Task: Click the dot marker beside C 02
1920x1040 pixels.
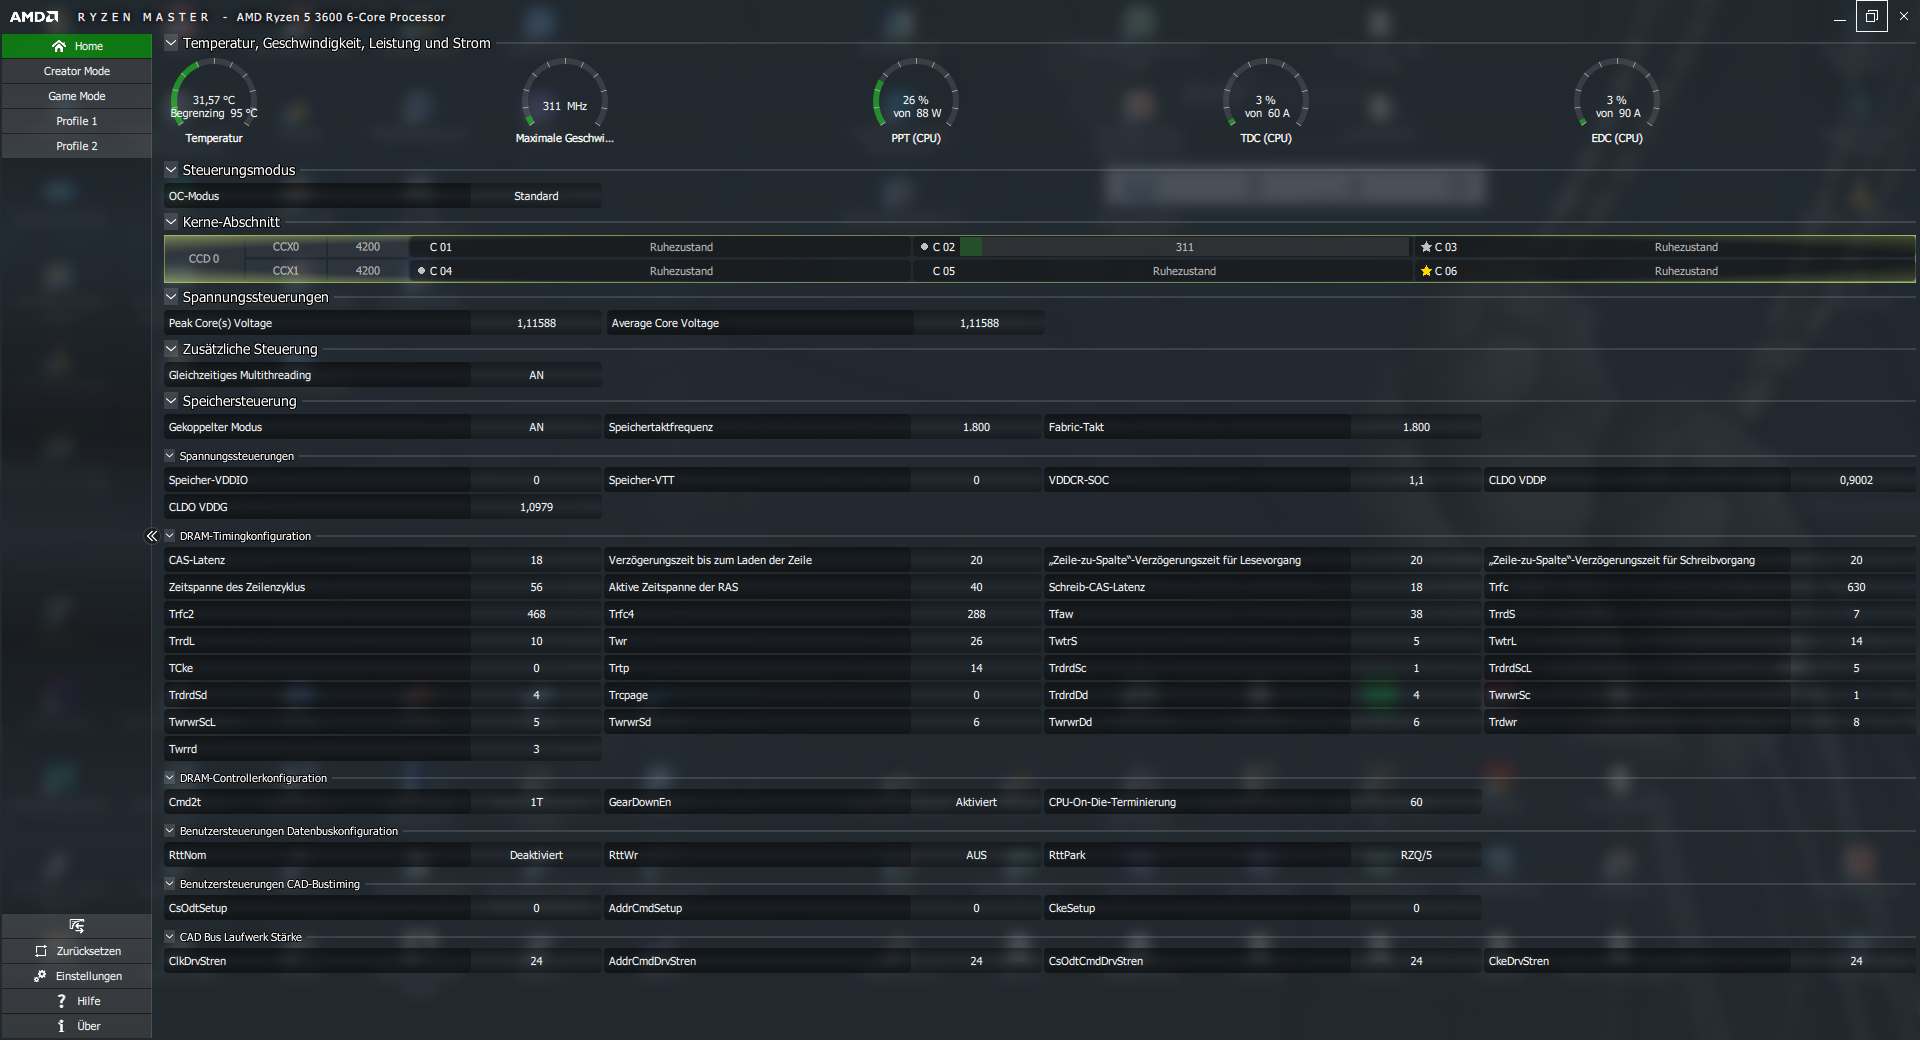Action: coord(924,247)
